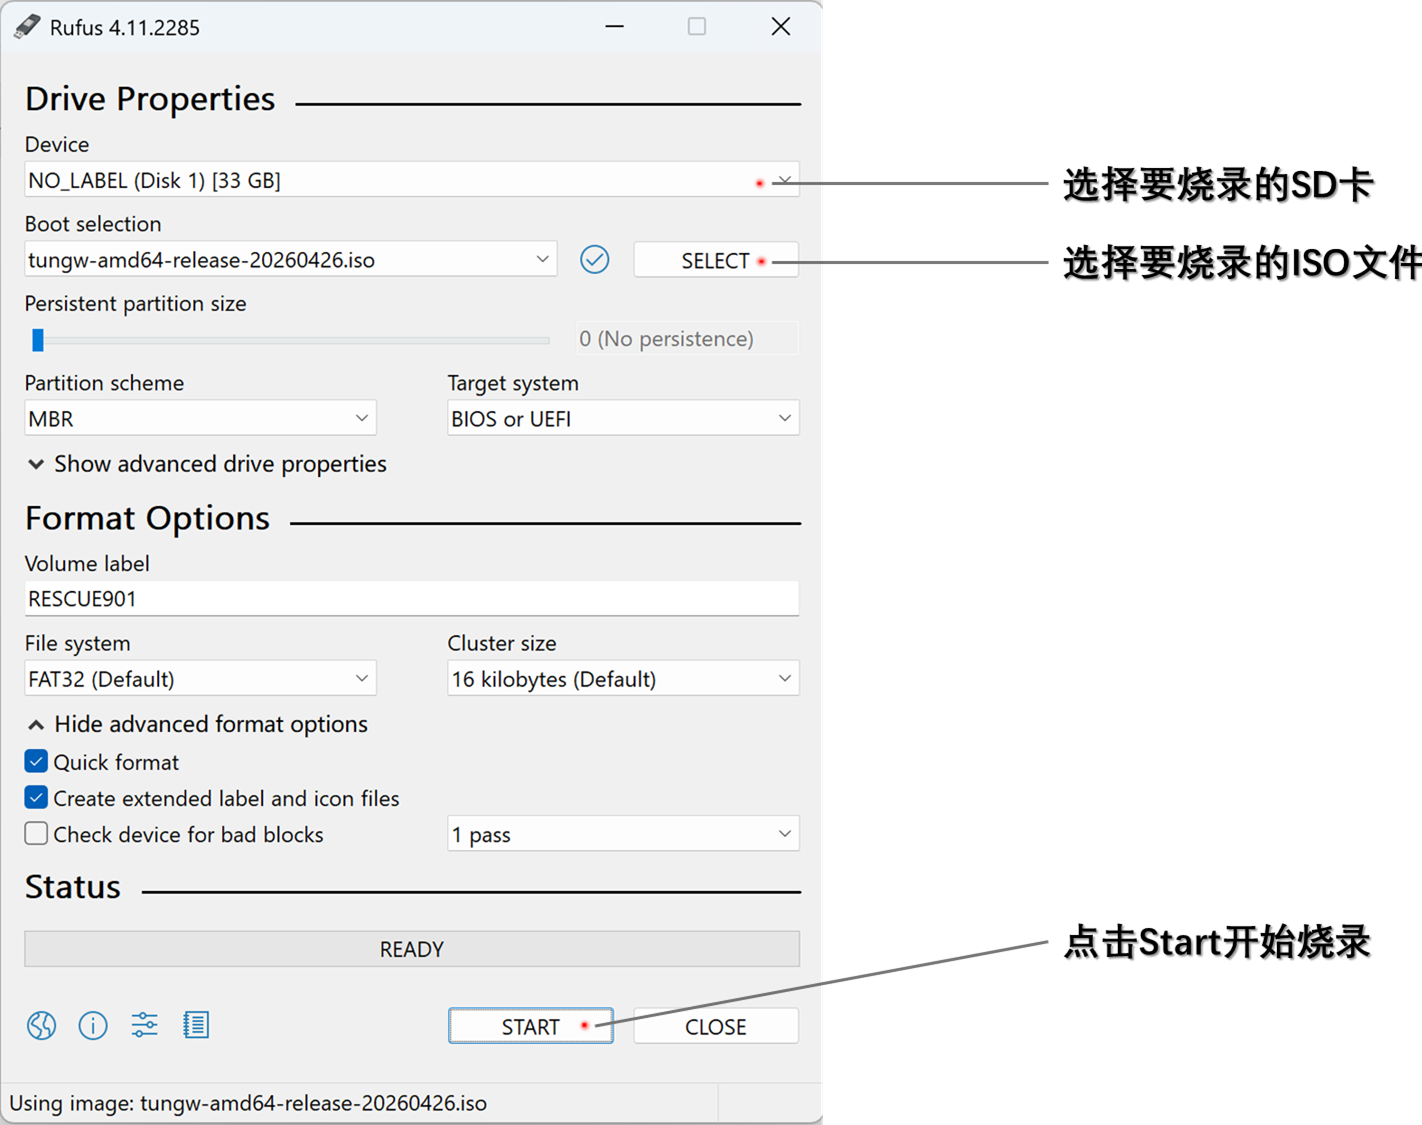This screenshot has height=1125, width=1422.
Task: Open application settings sliders icon
Action: [x=145, y=1025]
